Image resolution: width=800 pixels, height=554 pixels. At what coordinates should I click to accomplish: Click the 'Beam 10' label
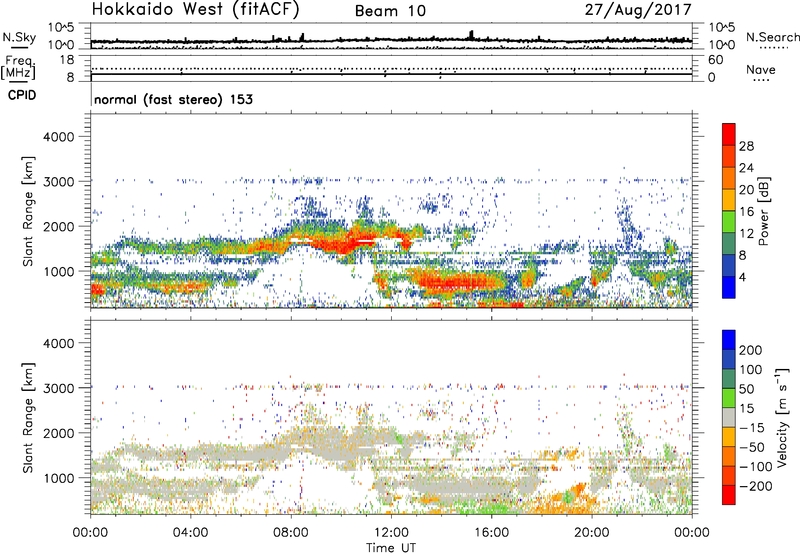390,11
